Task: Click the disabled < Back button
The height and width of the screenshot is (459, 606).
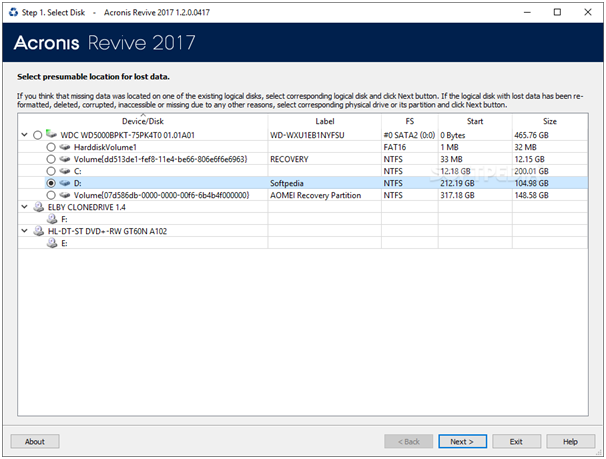Action: pos(409,442)
